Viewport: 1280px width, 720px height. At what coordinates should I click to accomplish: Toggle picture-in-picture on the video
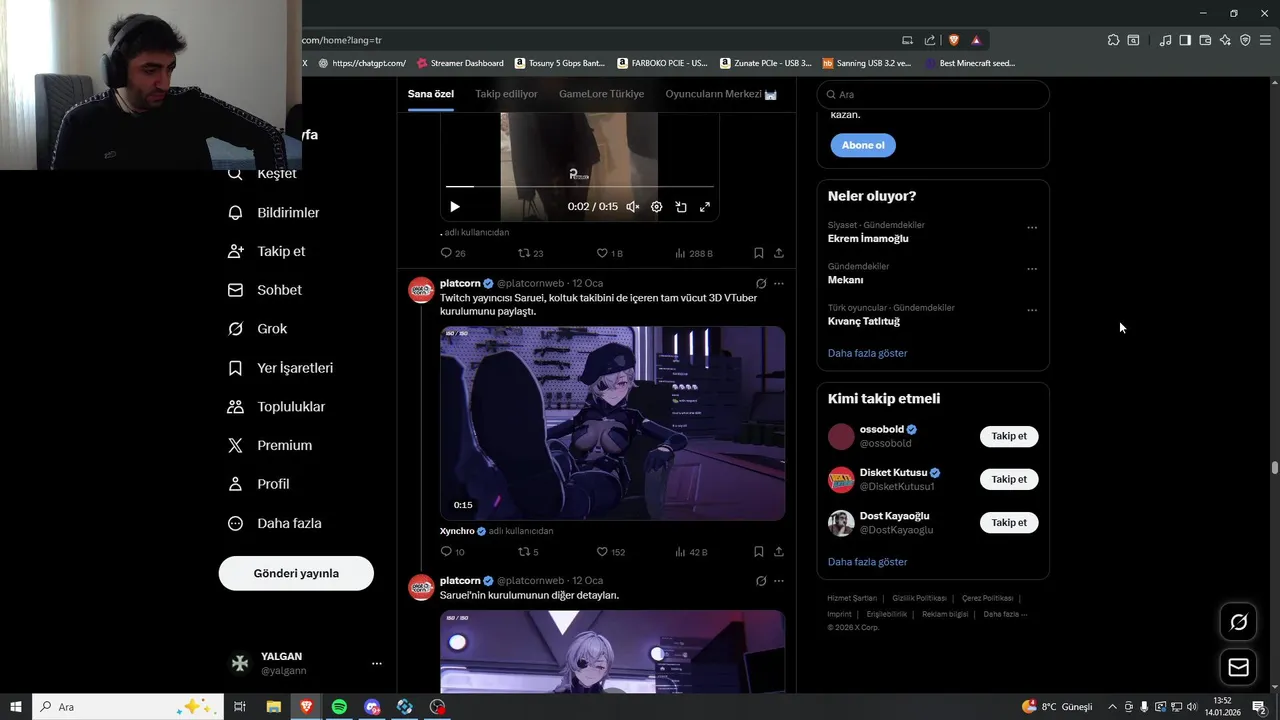(x=681, y=207)
